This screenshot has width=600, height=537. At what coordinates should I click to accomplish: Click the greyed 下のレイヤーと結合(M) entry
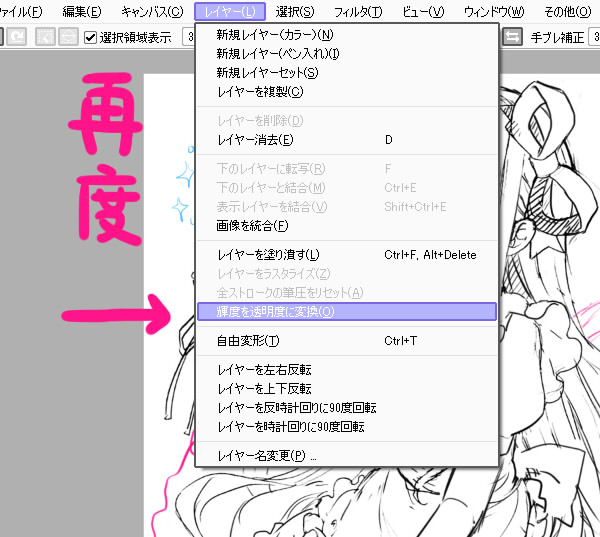click(347, 188)
